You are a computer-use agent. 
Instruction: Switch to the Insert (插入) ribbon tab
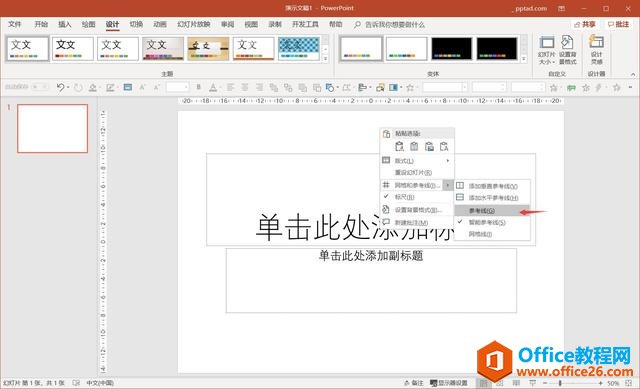tap(64, 24)
